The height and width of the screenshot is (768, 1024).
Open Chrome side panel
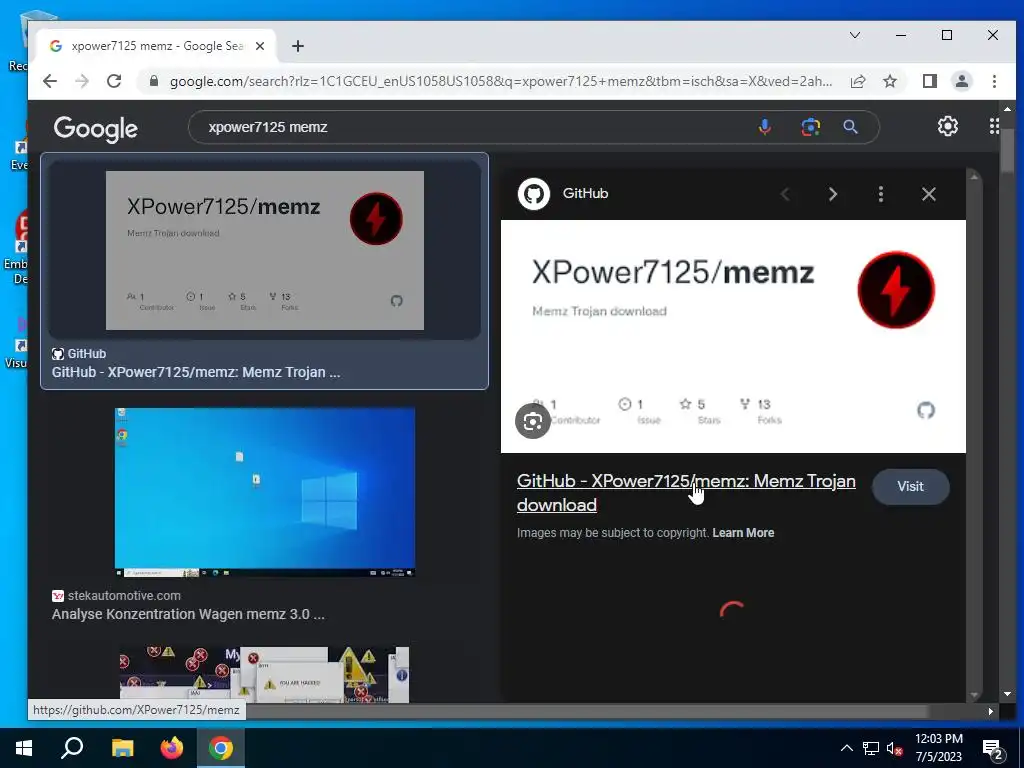[929, 81]
